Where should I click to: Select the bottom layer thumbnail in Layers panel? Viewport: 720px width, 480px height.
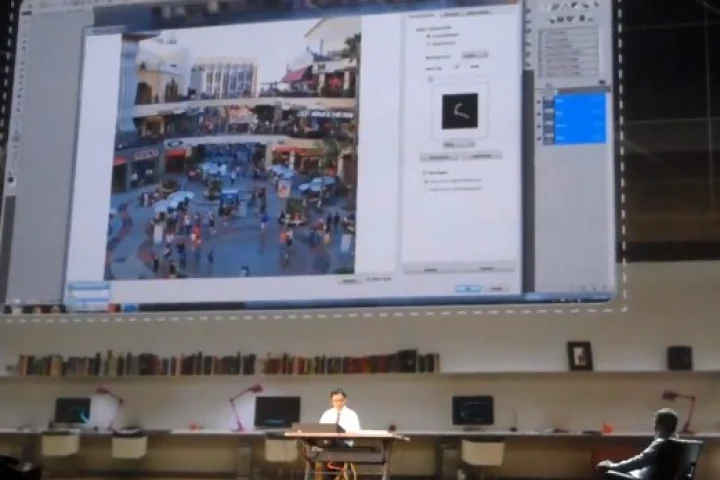[550, 137]
